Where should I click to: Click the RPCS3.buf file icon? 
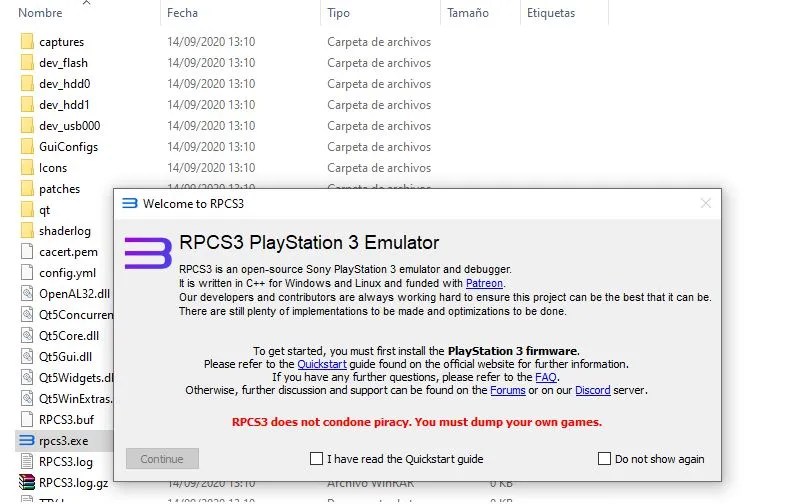click(27, 420)
